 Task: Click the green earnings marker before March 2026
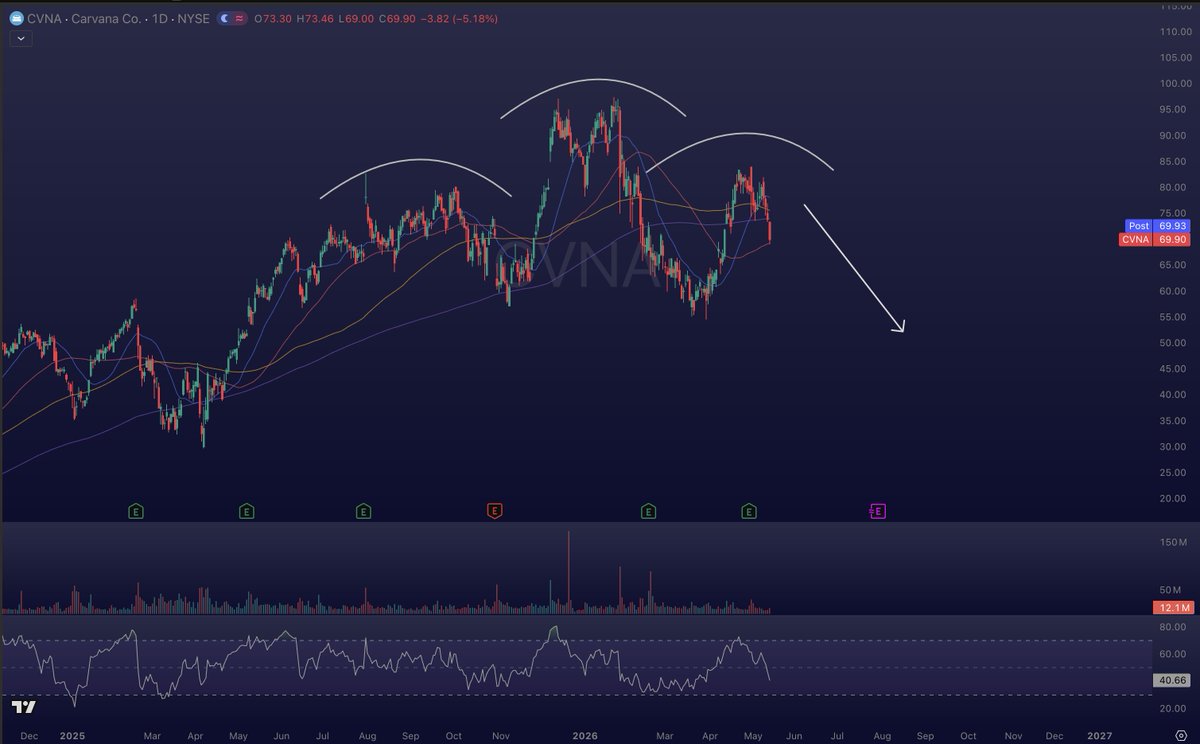pyautogui.click(x=648, y=511)
